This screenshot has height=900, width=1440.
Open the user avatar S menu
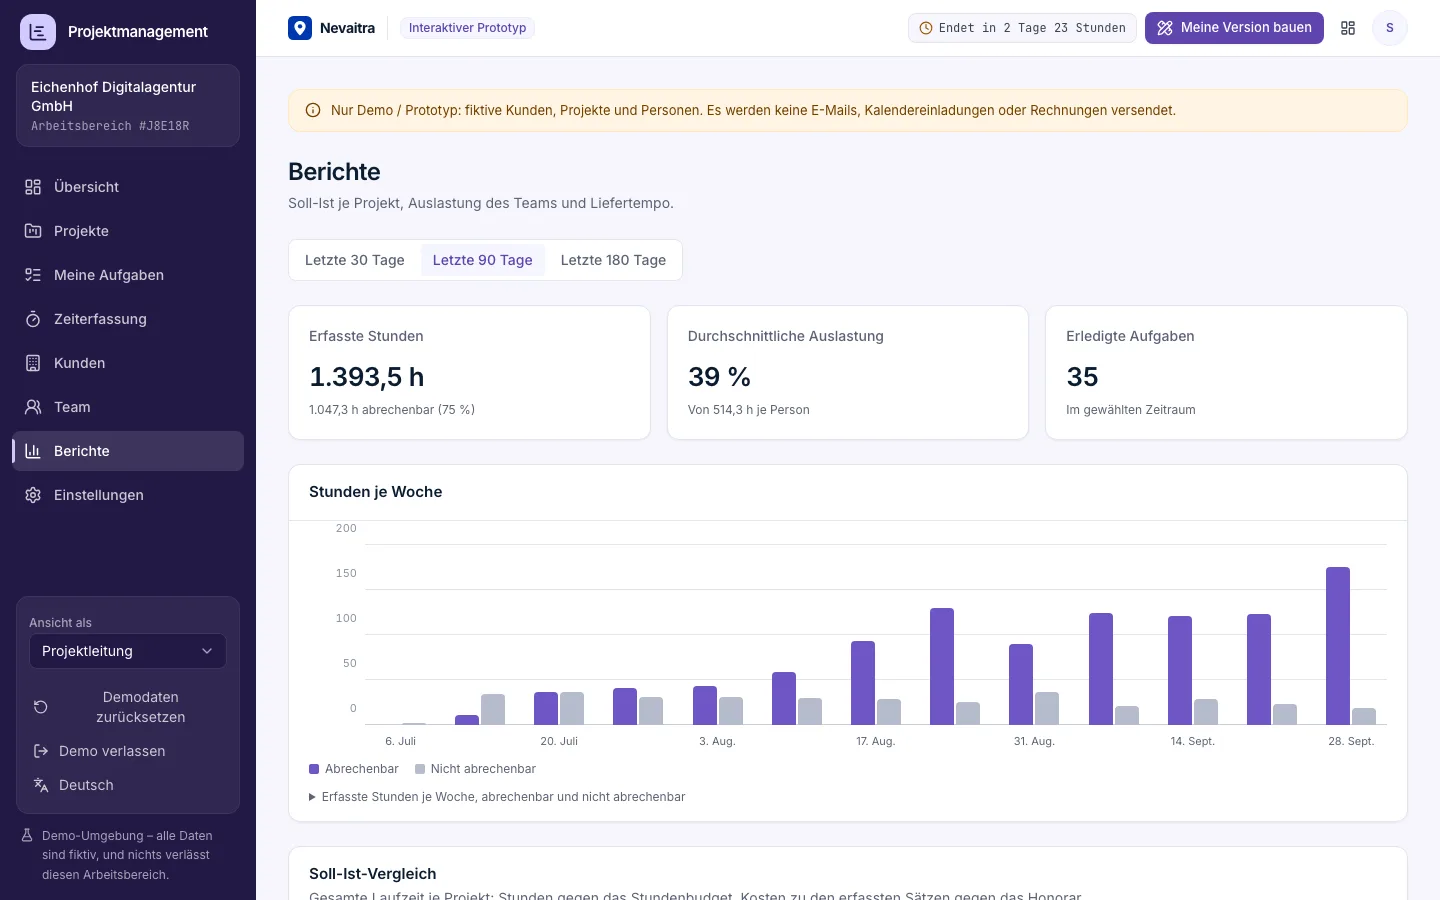[1390, 28]
